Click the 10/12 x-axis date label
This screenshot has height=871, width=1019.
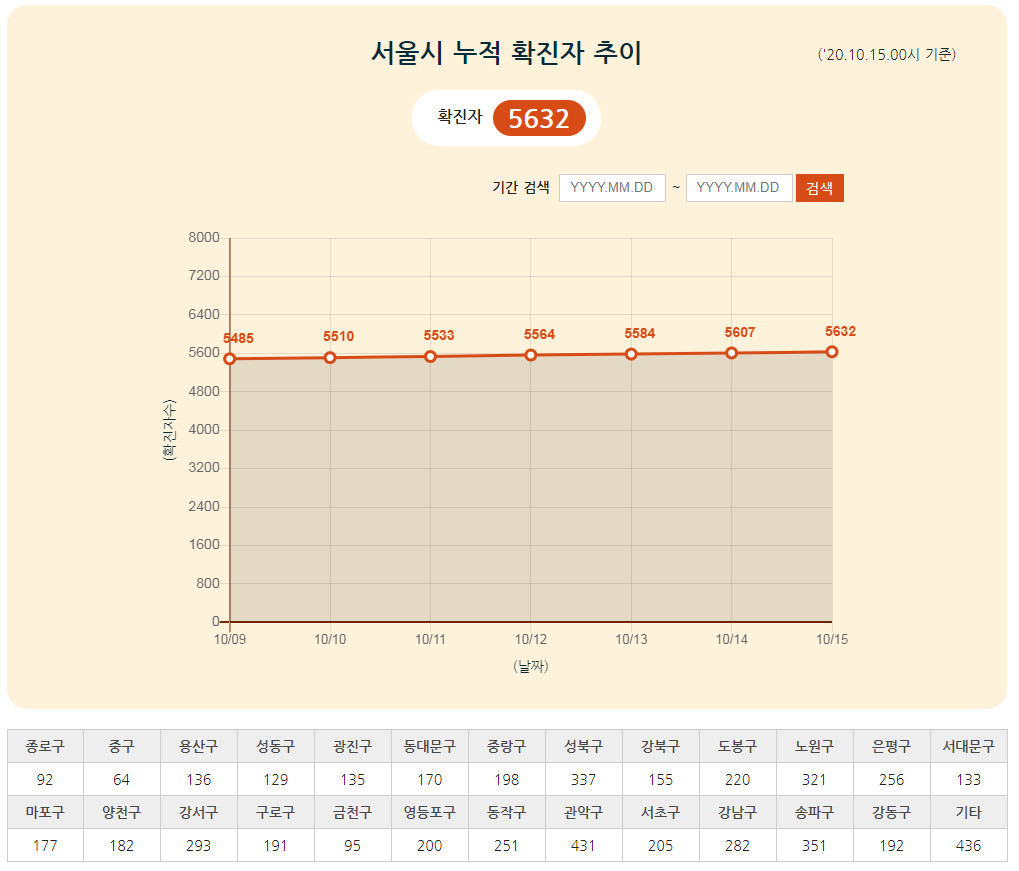[531, 640]
